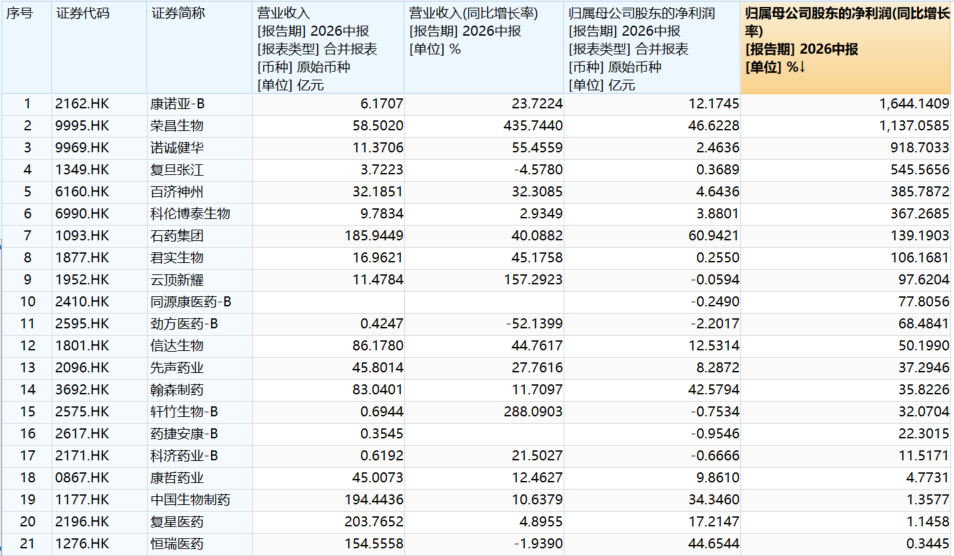Screen dimensions: 954x556
Task: Select net profit value 46.6228
Action: pos(714,126)
